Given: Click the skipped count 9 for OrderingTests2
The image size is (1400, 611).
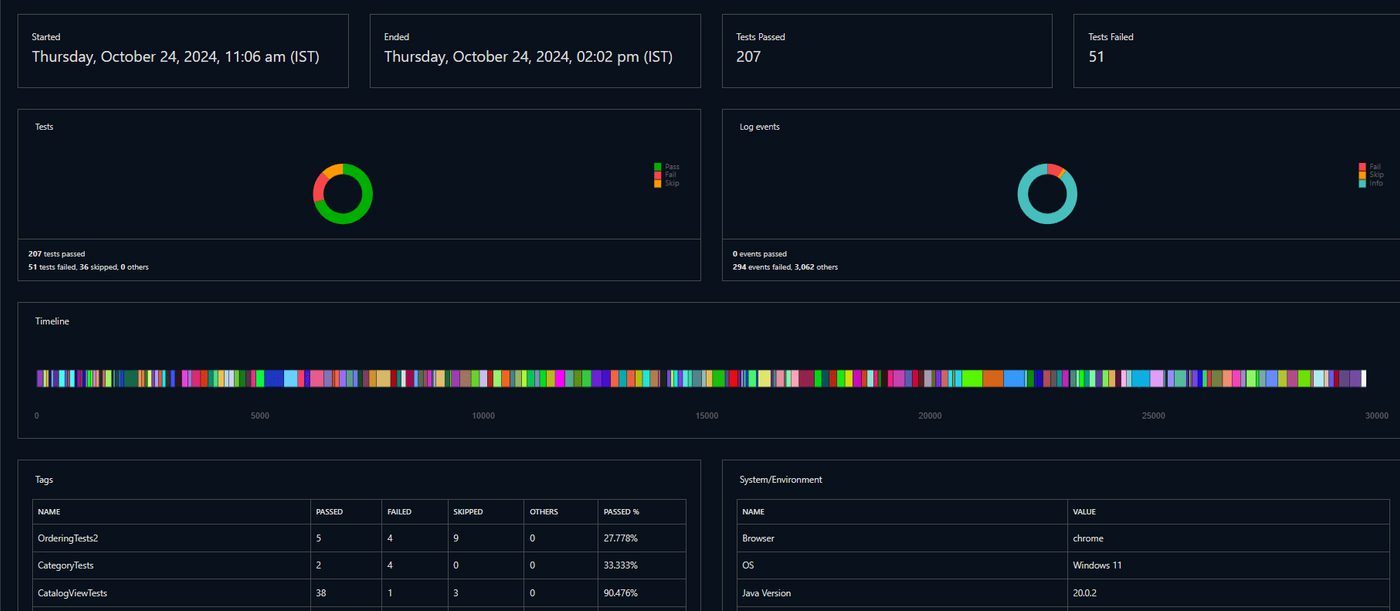Looking at the screenshot, I should (x=455, y=538).
